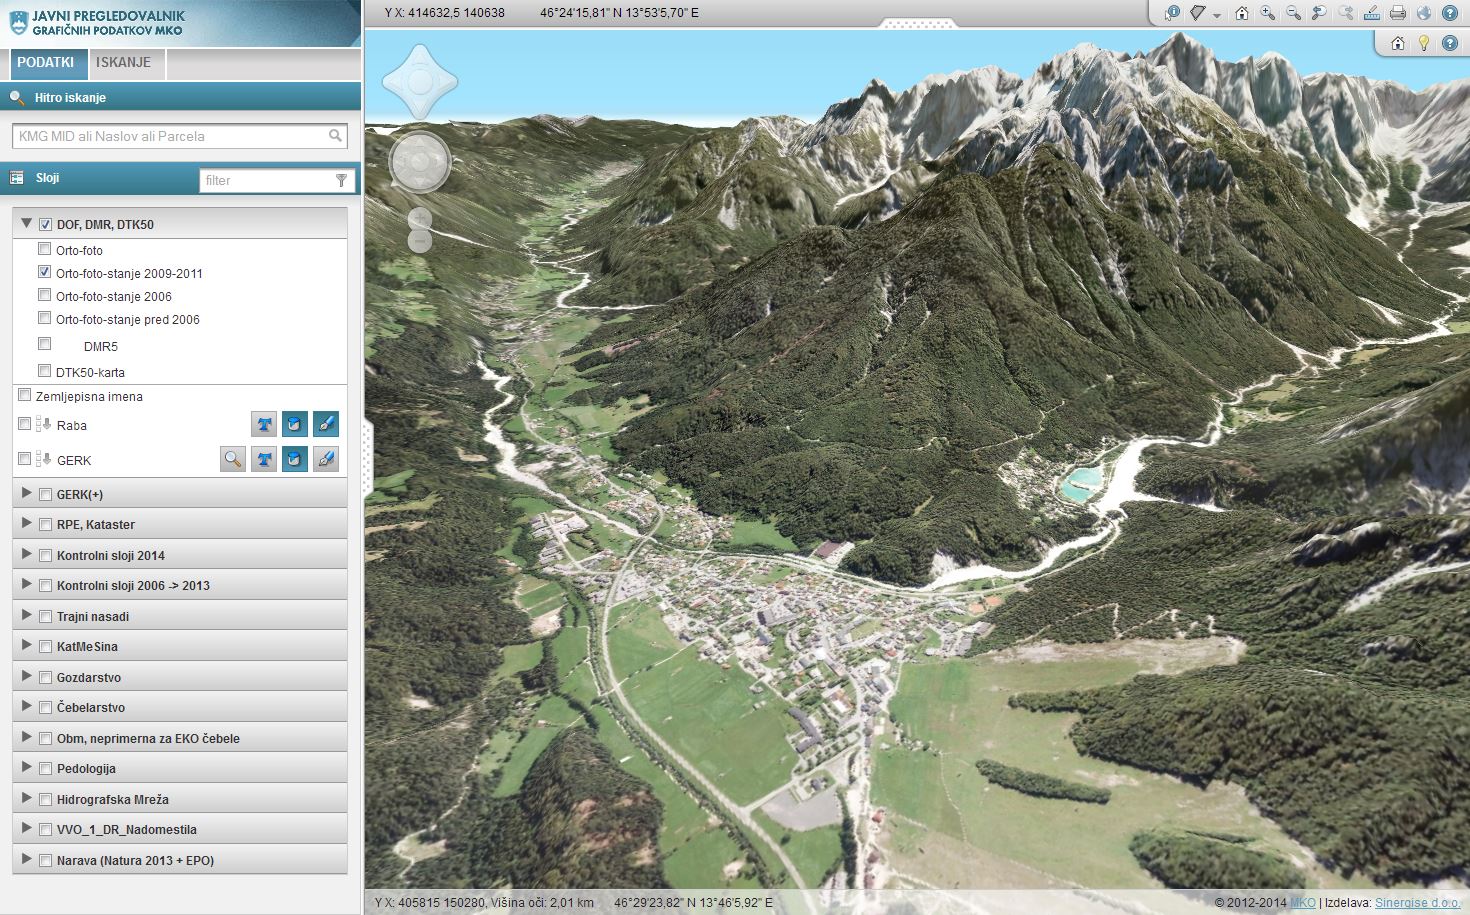Viewport: 1470px width, 915px height.
Task: Enable Orto-foto-stanje 2006 layer
Action: click(x=44, y=295)
